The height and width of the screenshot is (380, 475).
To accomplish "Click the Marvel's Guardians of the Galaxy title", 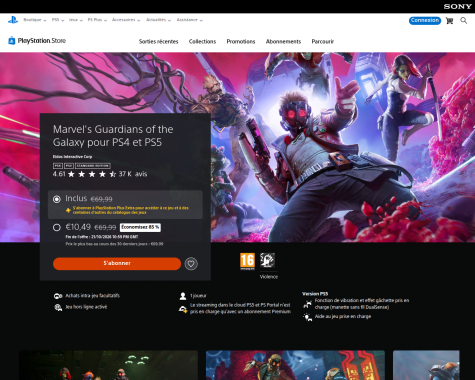I will [113, 136].
